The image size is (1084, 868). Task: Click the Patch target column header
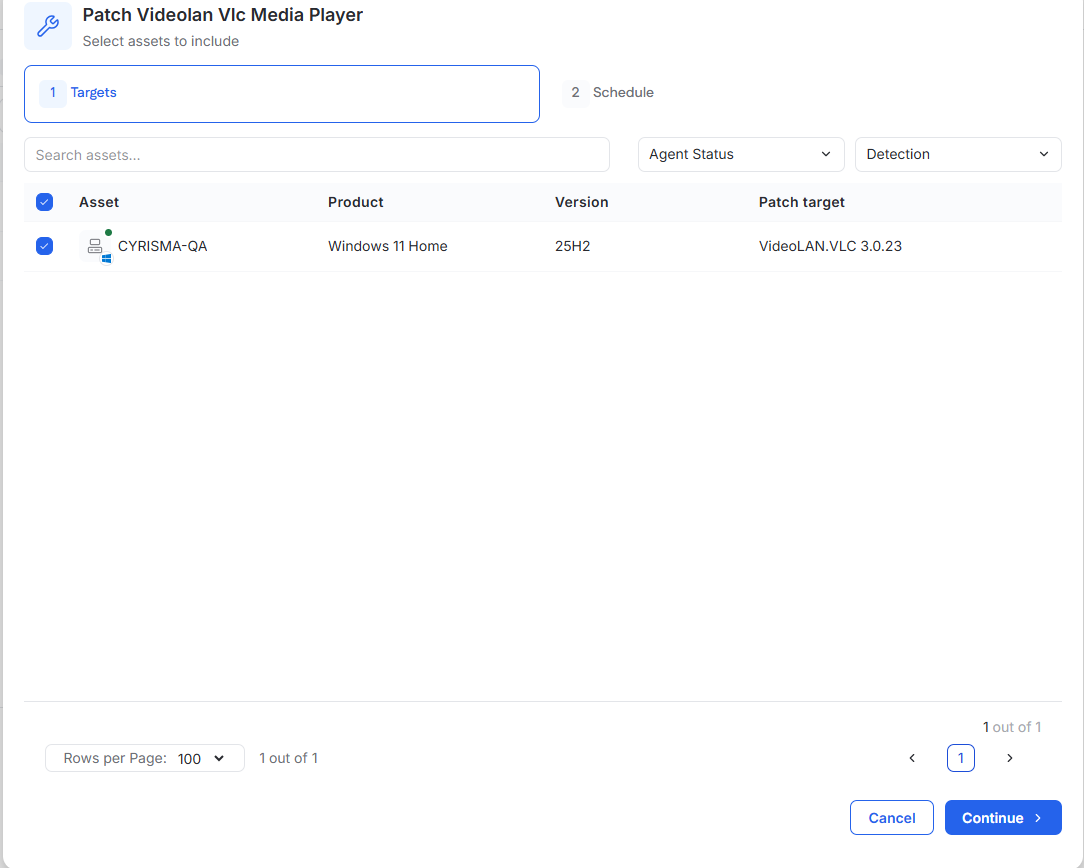click(x=801, y=202)
